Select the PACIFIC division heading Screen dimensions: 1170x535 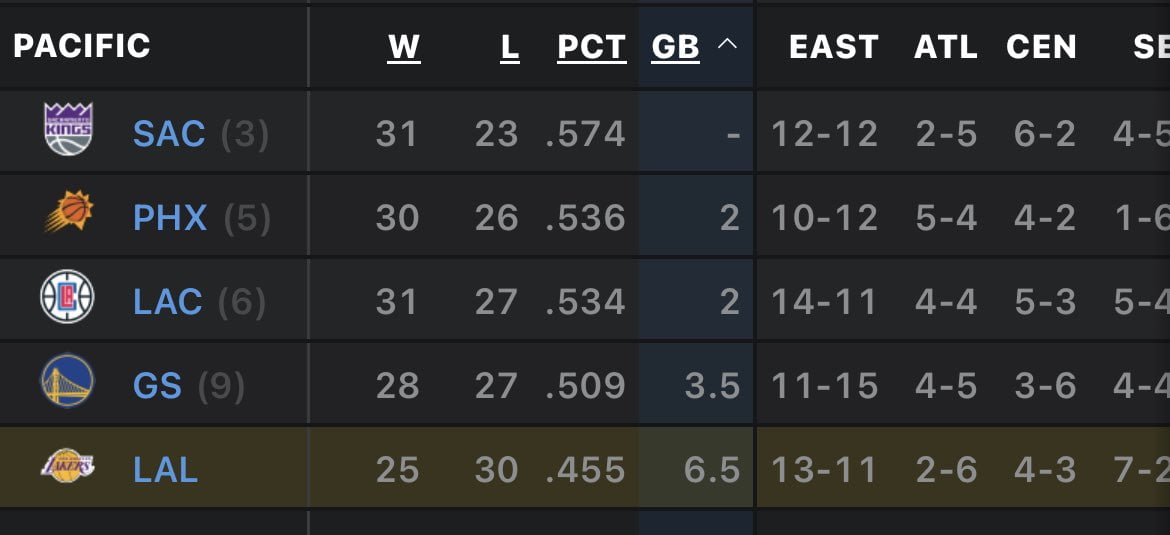coord(82,46)
